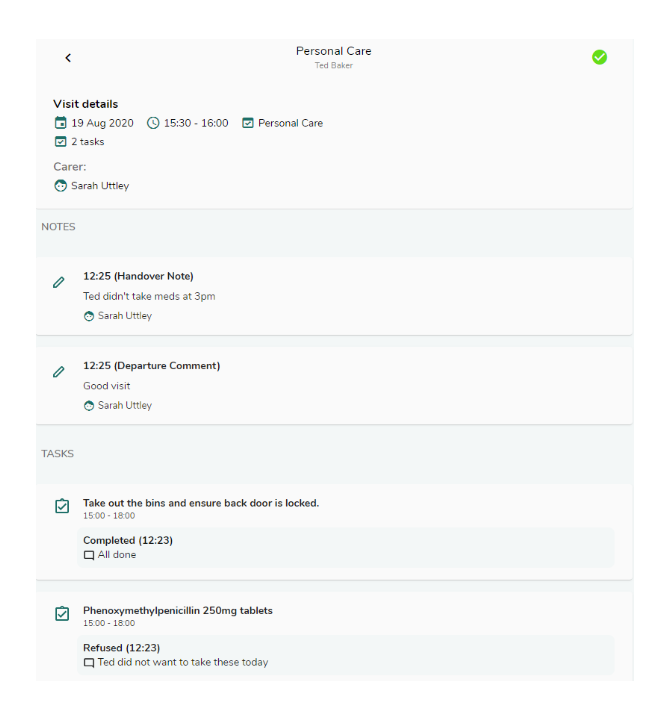Click the clock icon next to 15:30 - 16:00
The width and height of the screenshot is (661, 722).
tap(153, 123)
